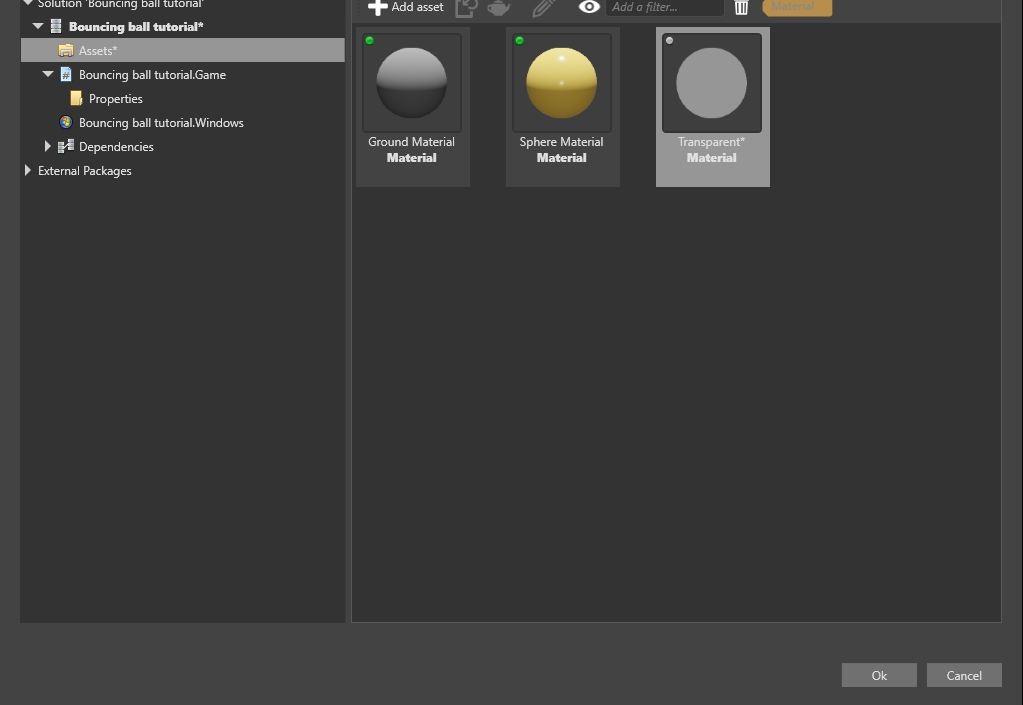Click the green status dot on Sphere Material
Viewport: 1023px width, 705px height.
click(520, 40)
